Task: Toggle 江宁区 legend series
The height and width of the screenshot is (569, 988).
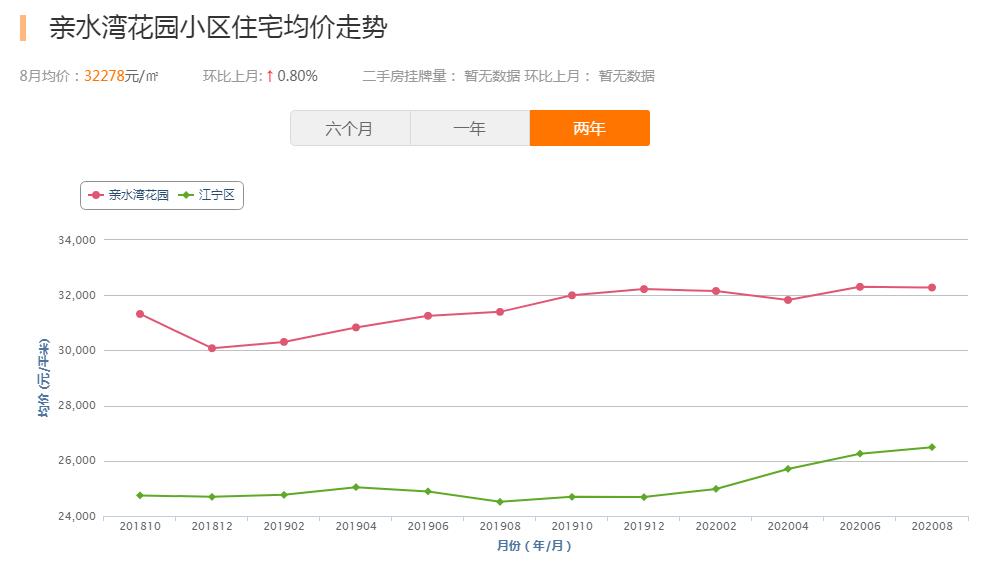Action: (207, 195)
